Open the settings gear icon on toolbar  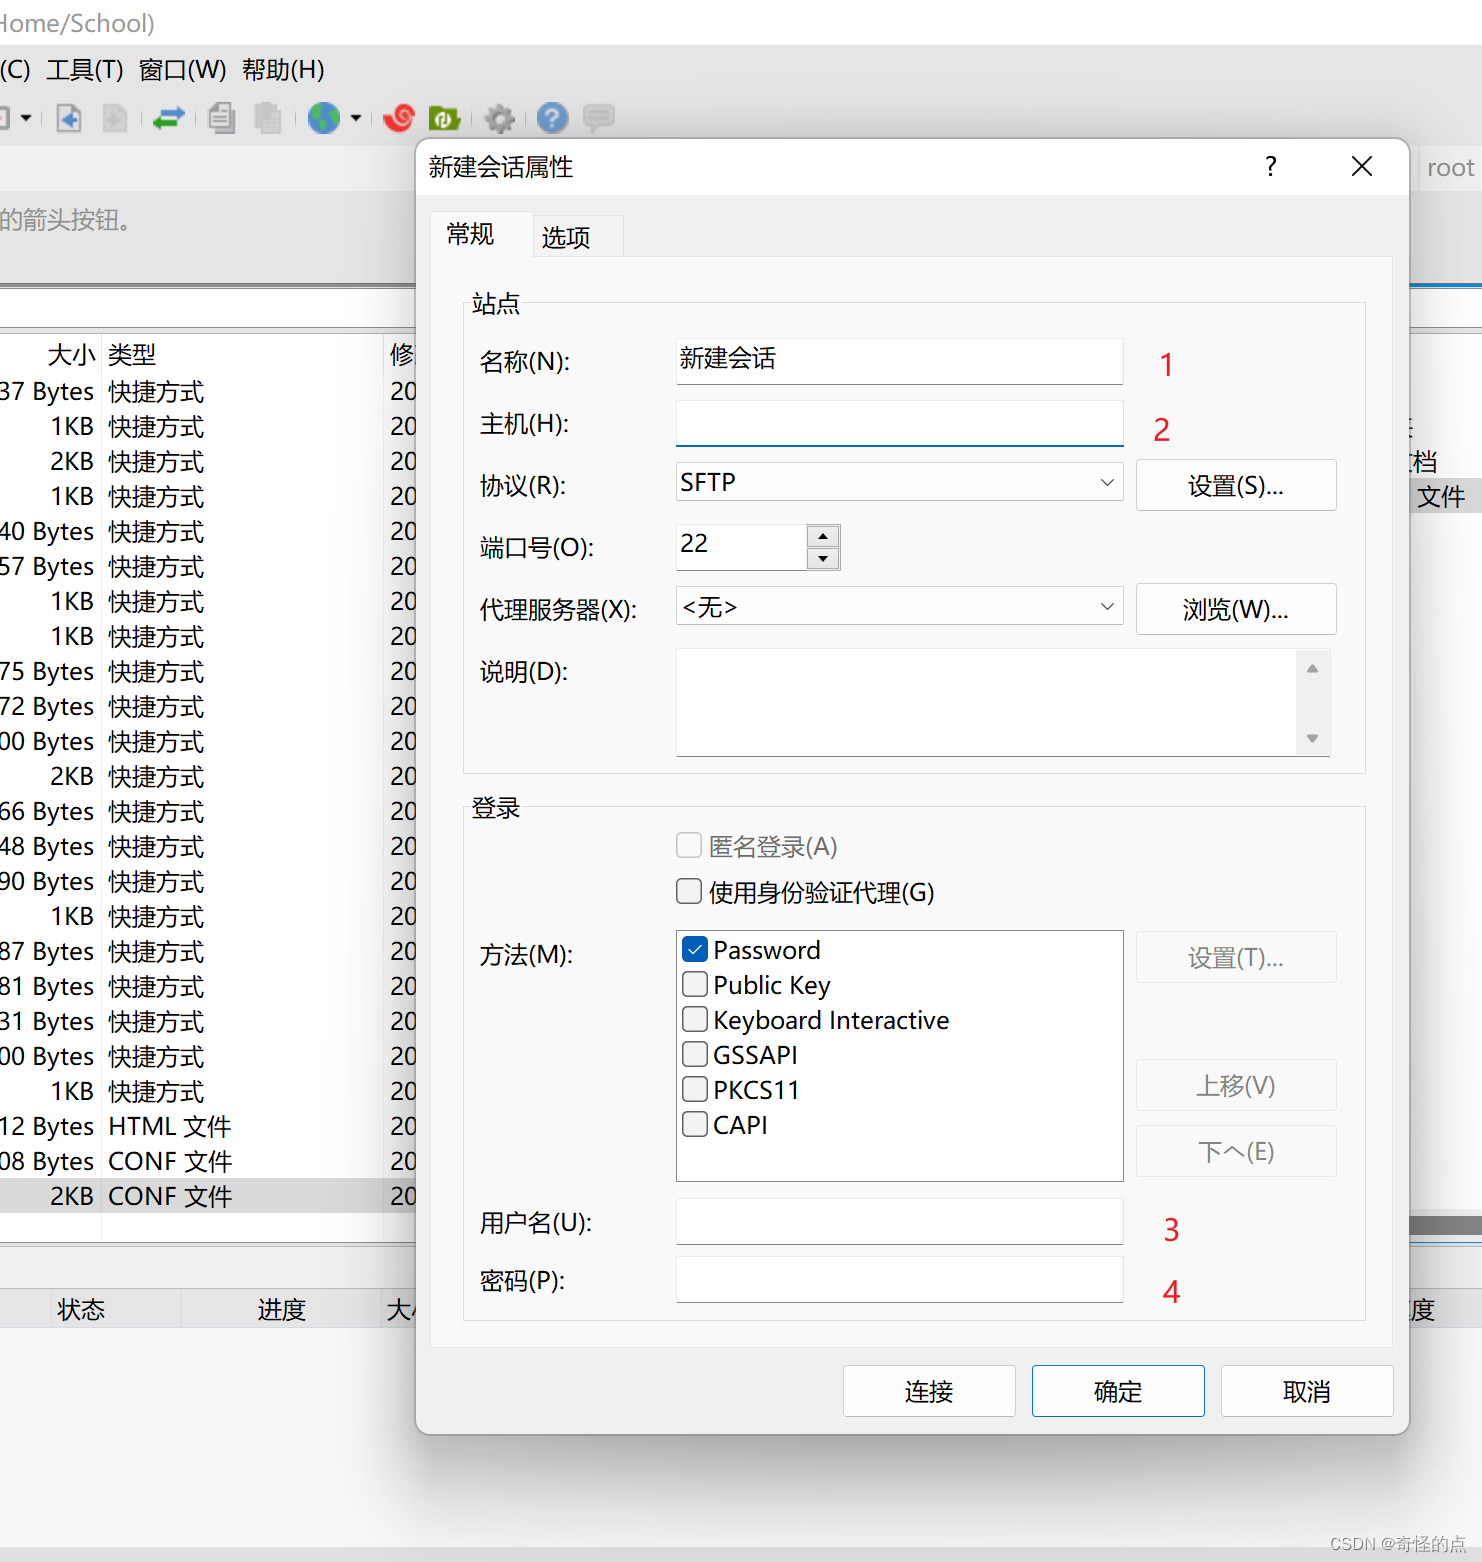point(500,118)
